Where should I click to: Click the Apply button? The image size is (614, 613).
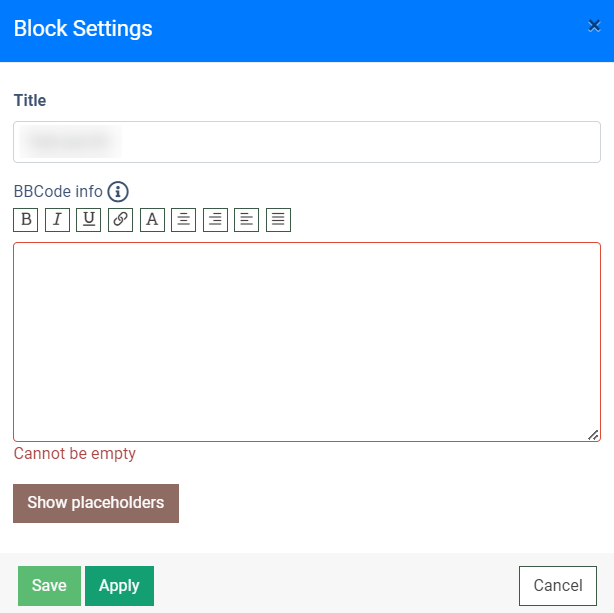[119, 586]
